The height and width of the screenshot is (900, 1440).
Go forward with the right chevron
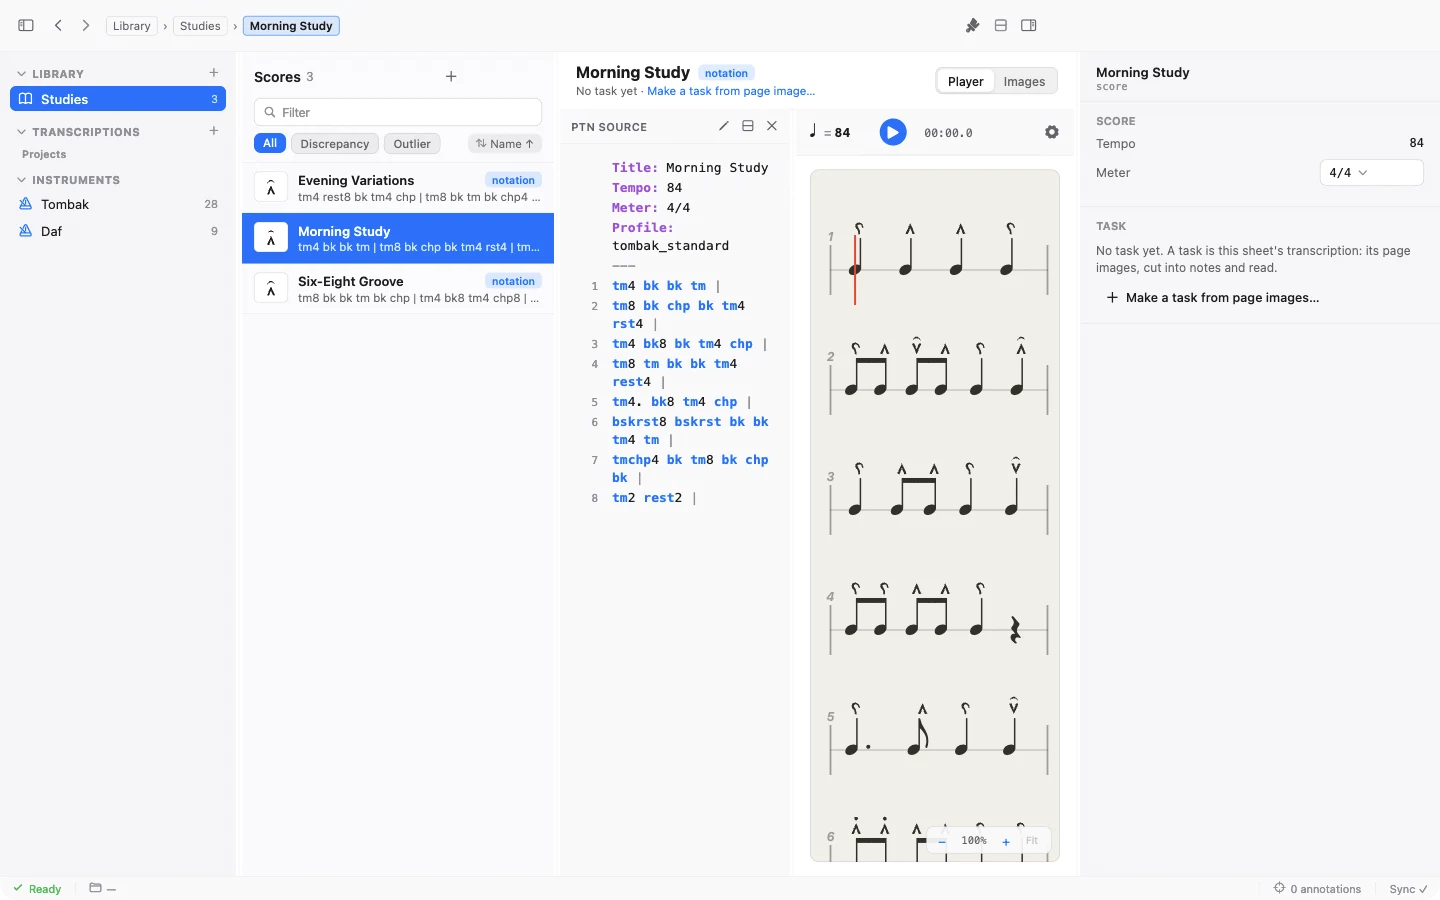(86, 26)
